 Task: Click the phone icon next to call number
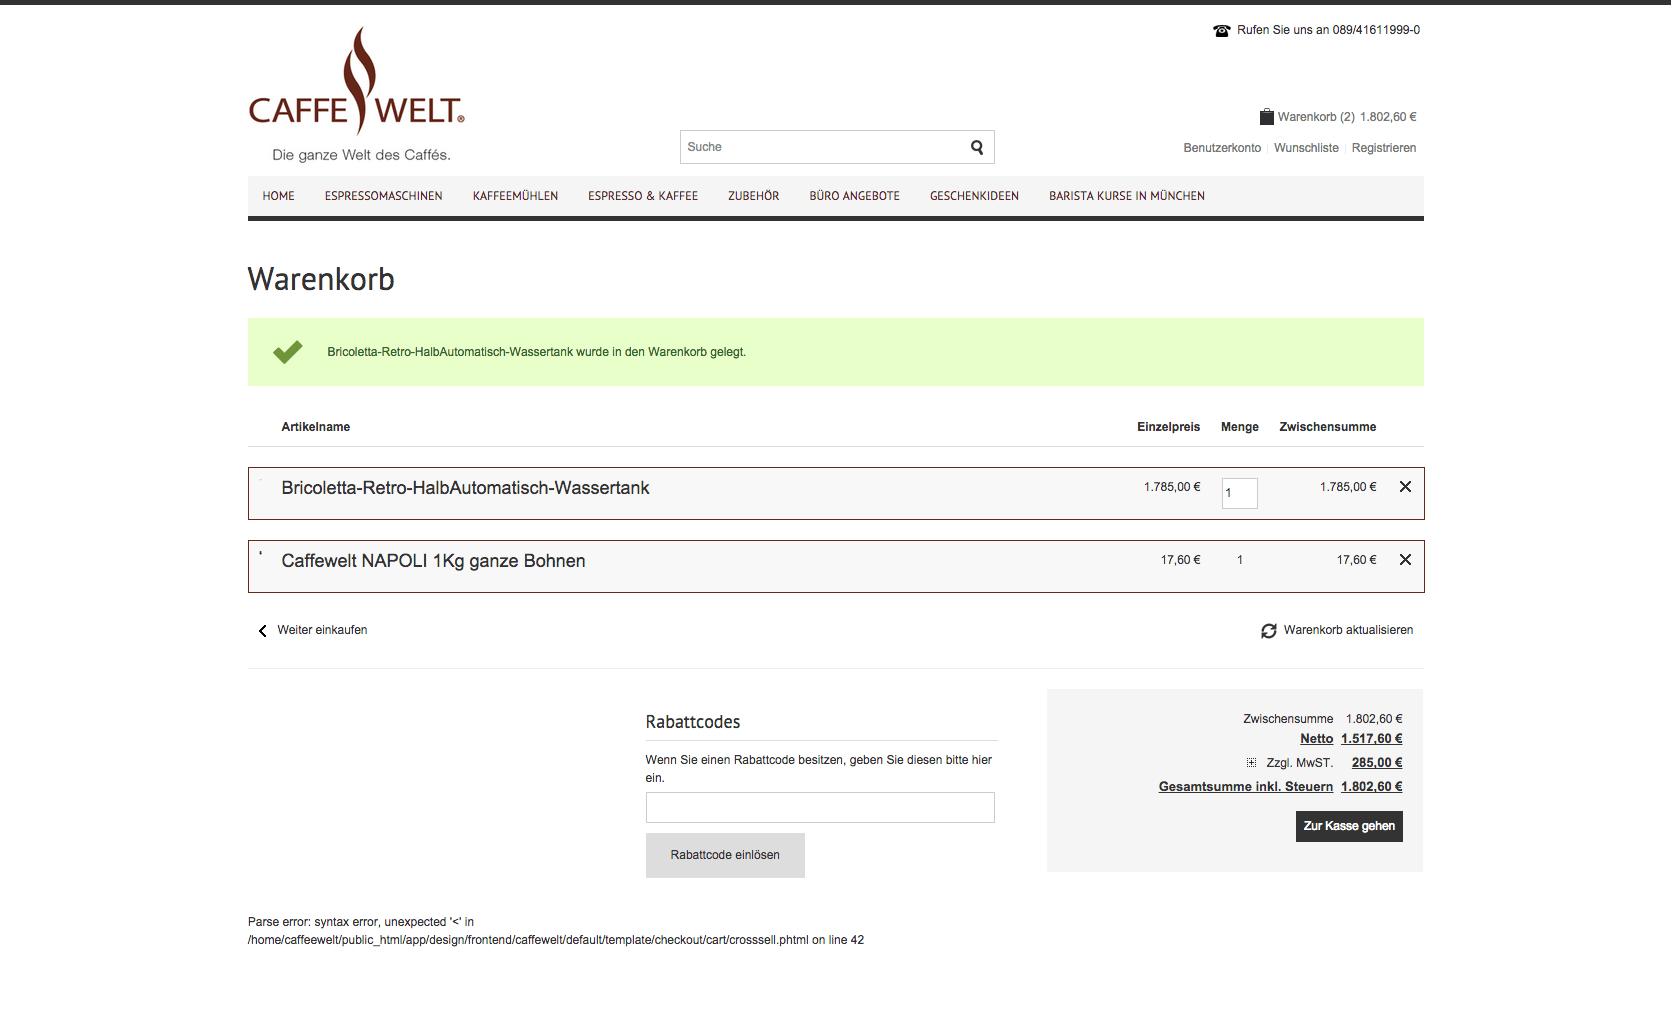coord(1222,31)
